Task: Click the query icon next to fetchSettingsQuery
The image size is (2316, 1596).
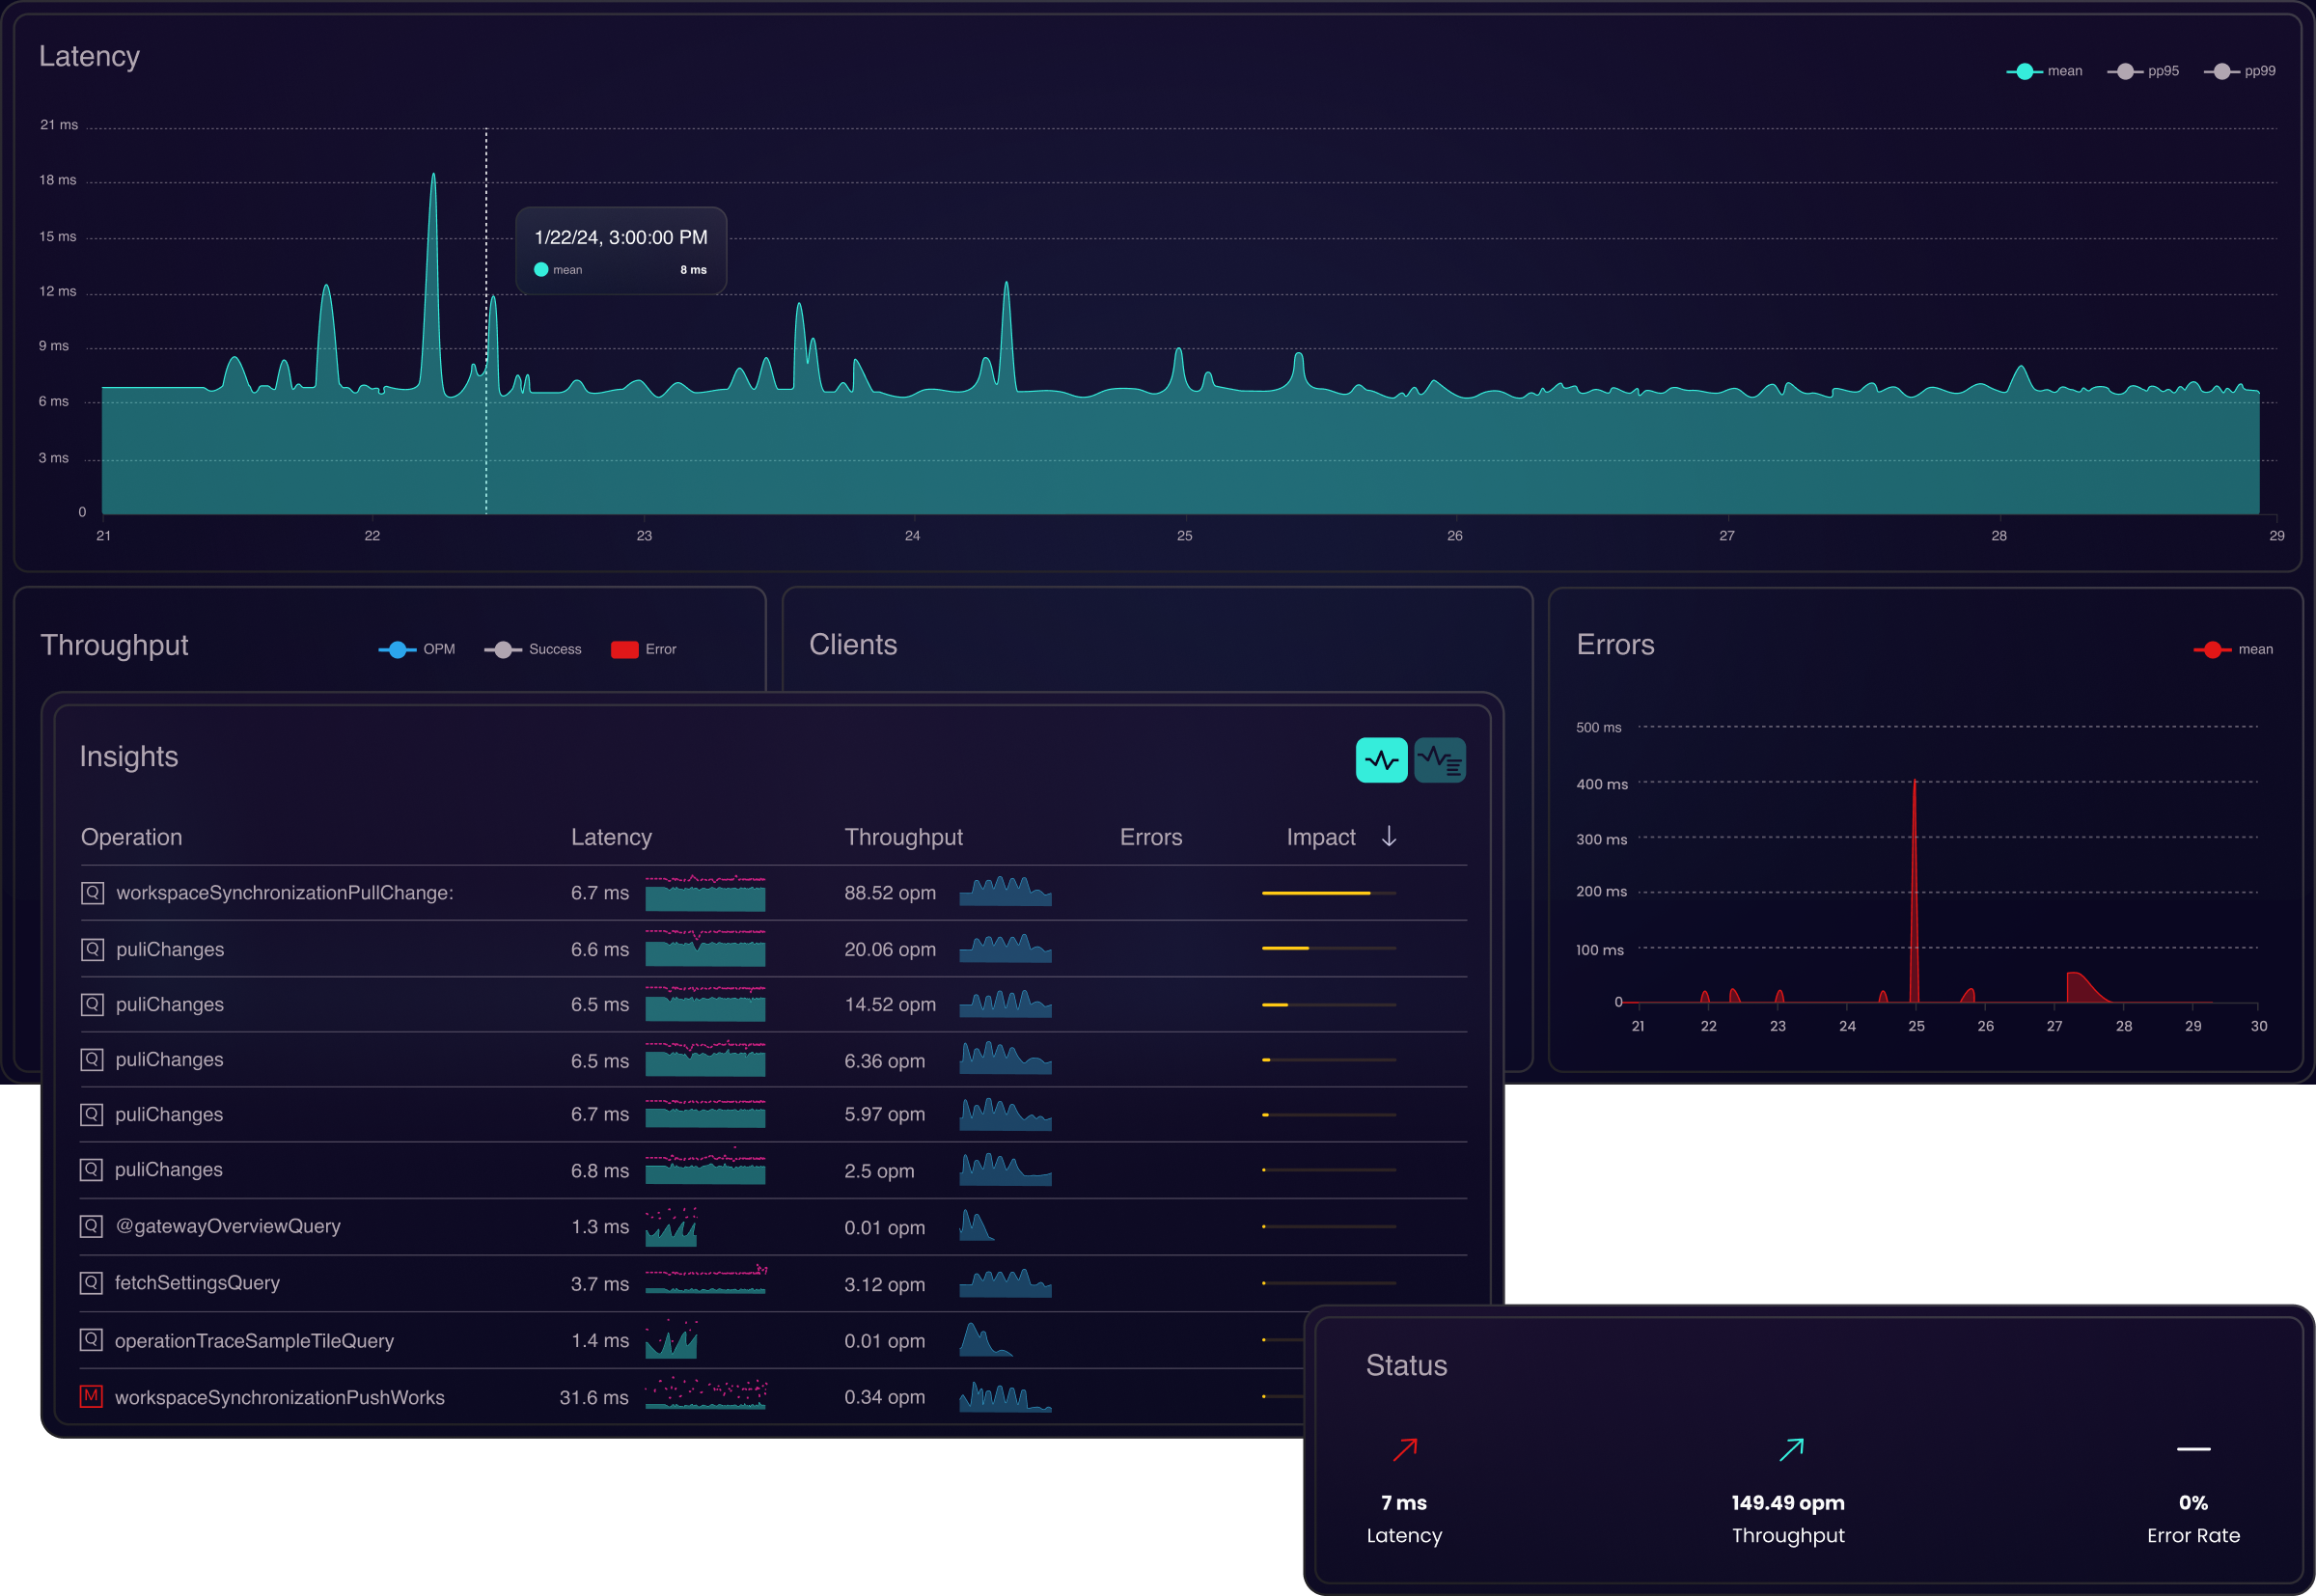Action: 91,1282
